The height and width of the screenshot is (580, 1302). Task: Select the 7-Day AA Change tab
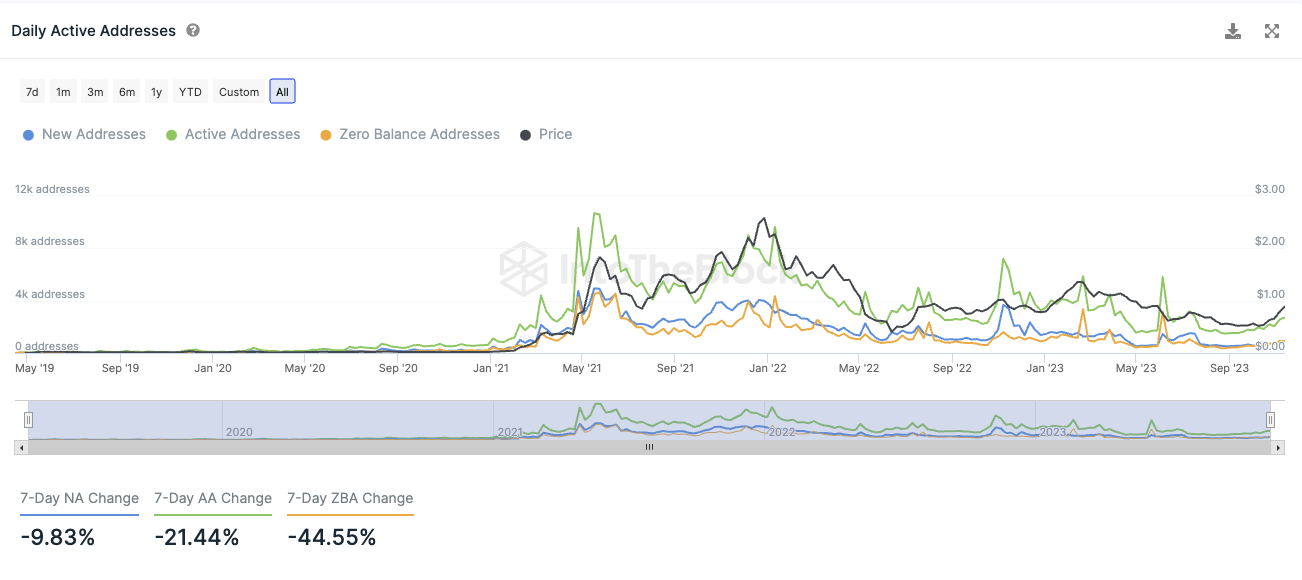click(213, 498)
